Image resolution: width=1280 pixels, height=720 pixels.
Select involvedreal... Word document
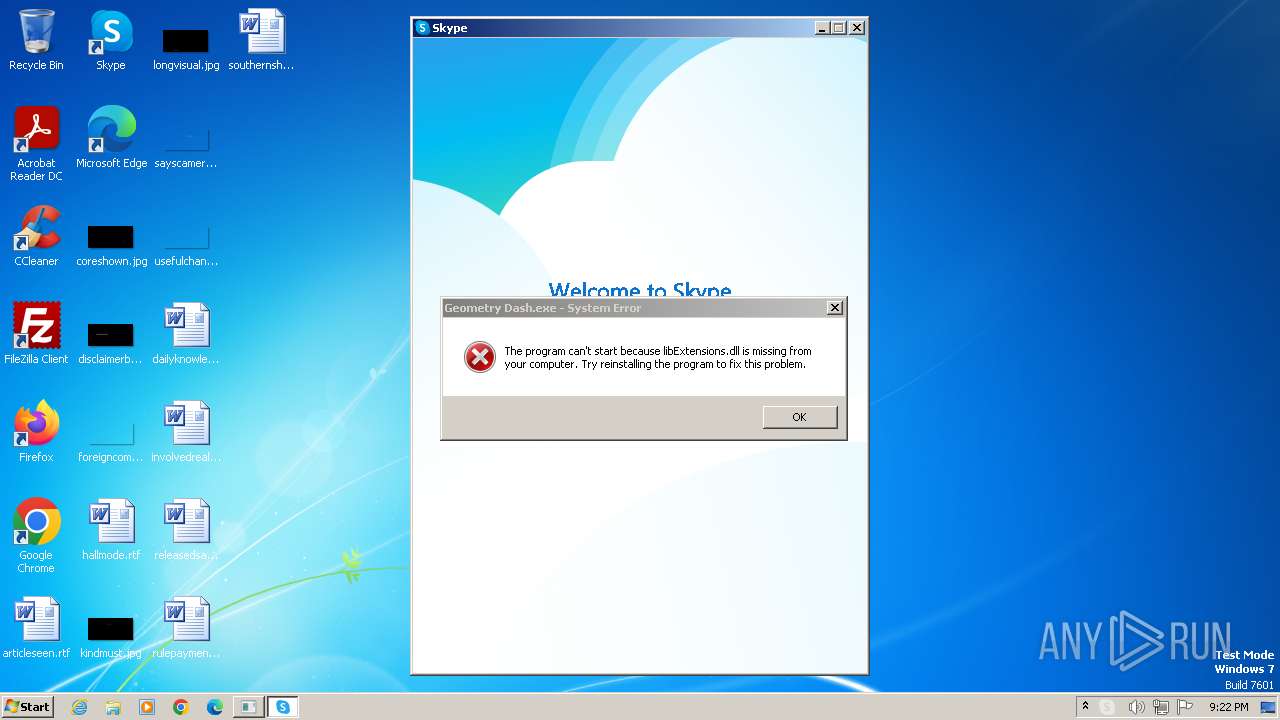click(x=186, y=432)
